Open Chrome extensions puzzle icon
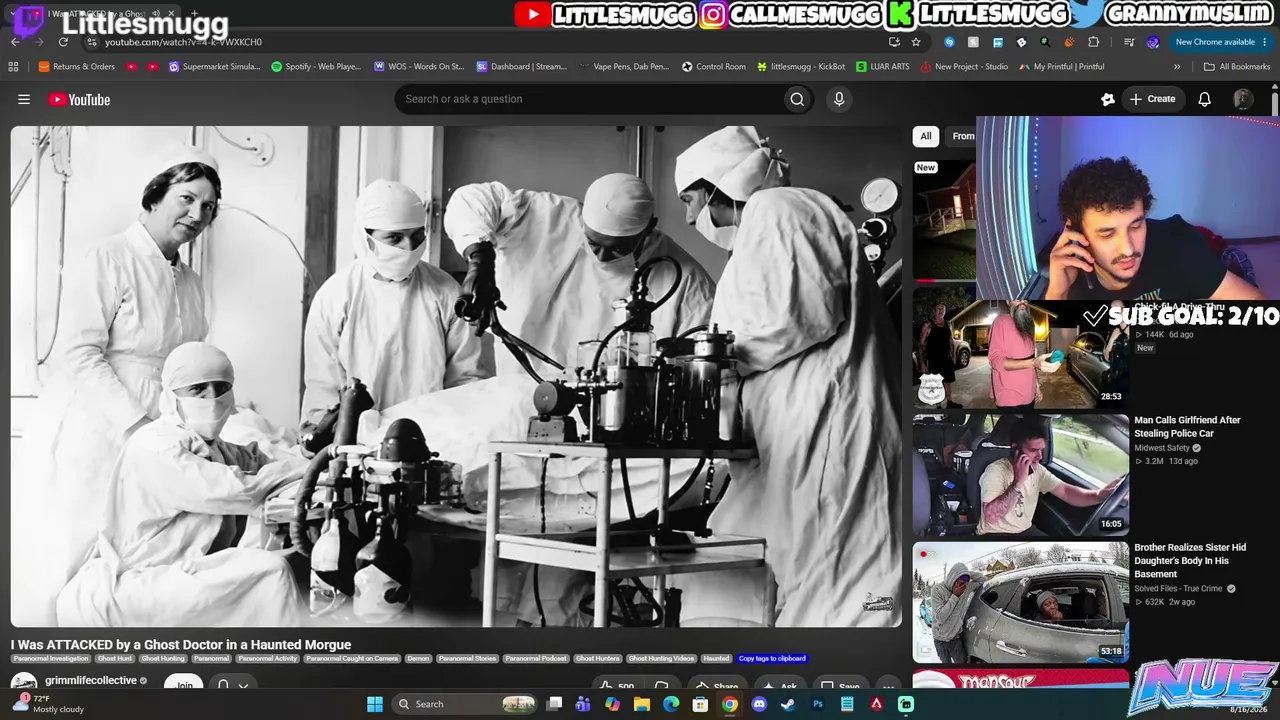Viewport: 1280px width, 720px height. [1093, 42]
